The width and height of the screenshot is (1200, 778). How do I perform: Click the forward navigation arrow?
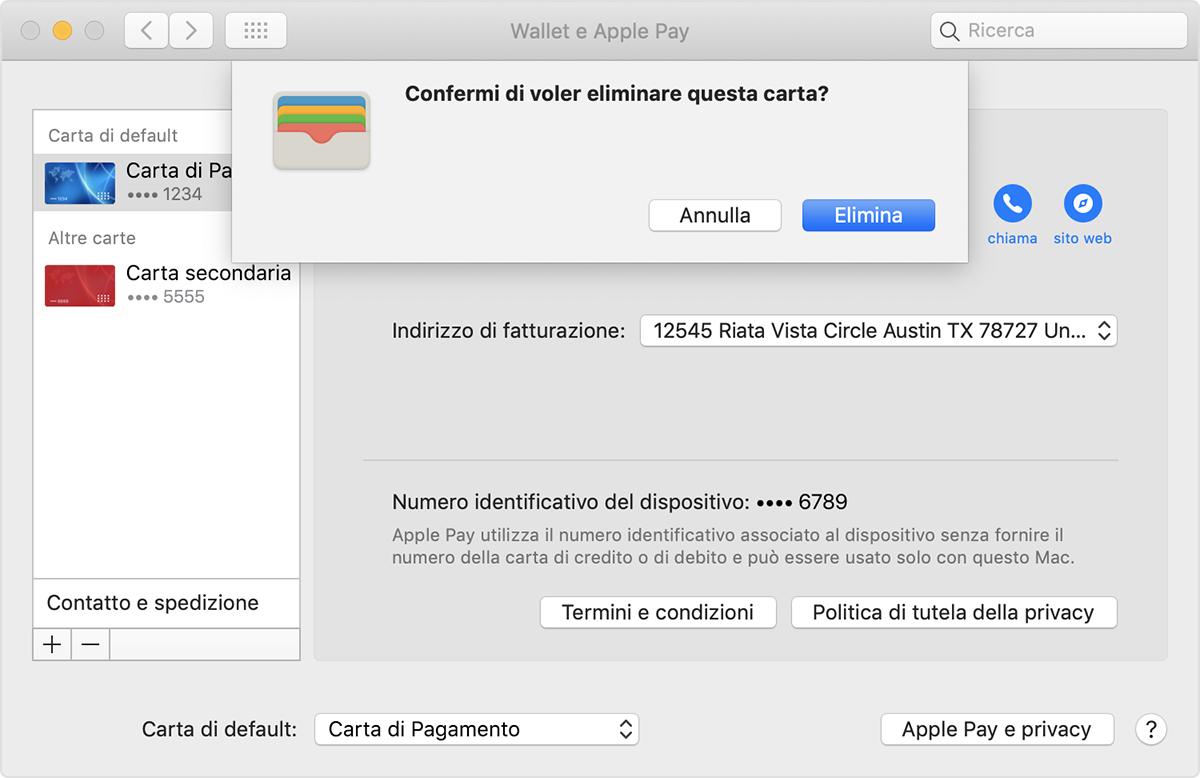coord(190,31)
